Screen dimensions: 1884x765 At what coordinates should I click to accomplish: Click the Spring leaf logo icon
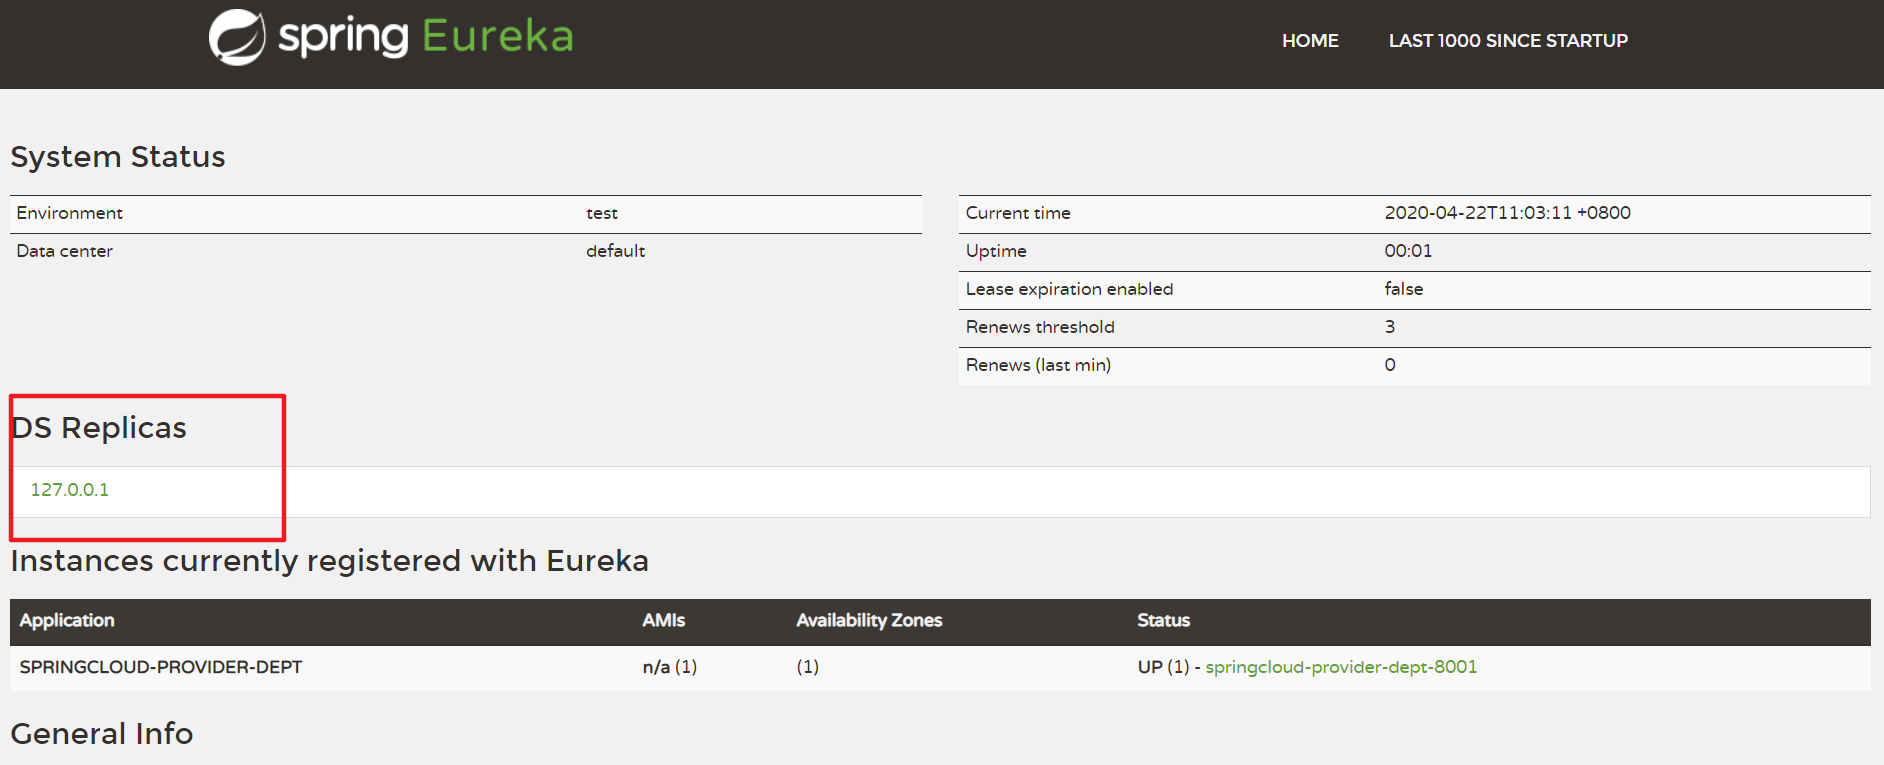(237, 38)
